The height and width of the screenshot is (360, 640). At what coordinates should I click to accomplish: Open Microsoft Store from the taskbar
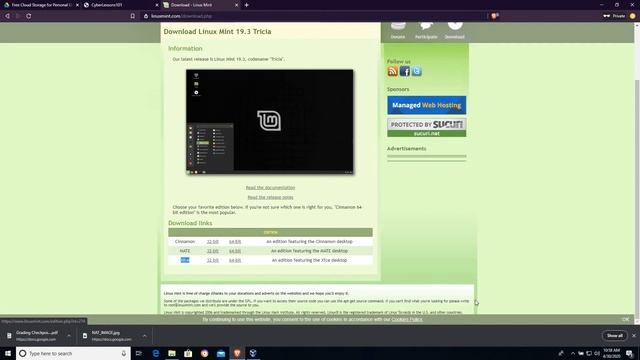(x=188, y=353)
